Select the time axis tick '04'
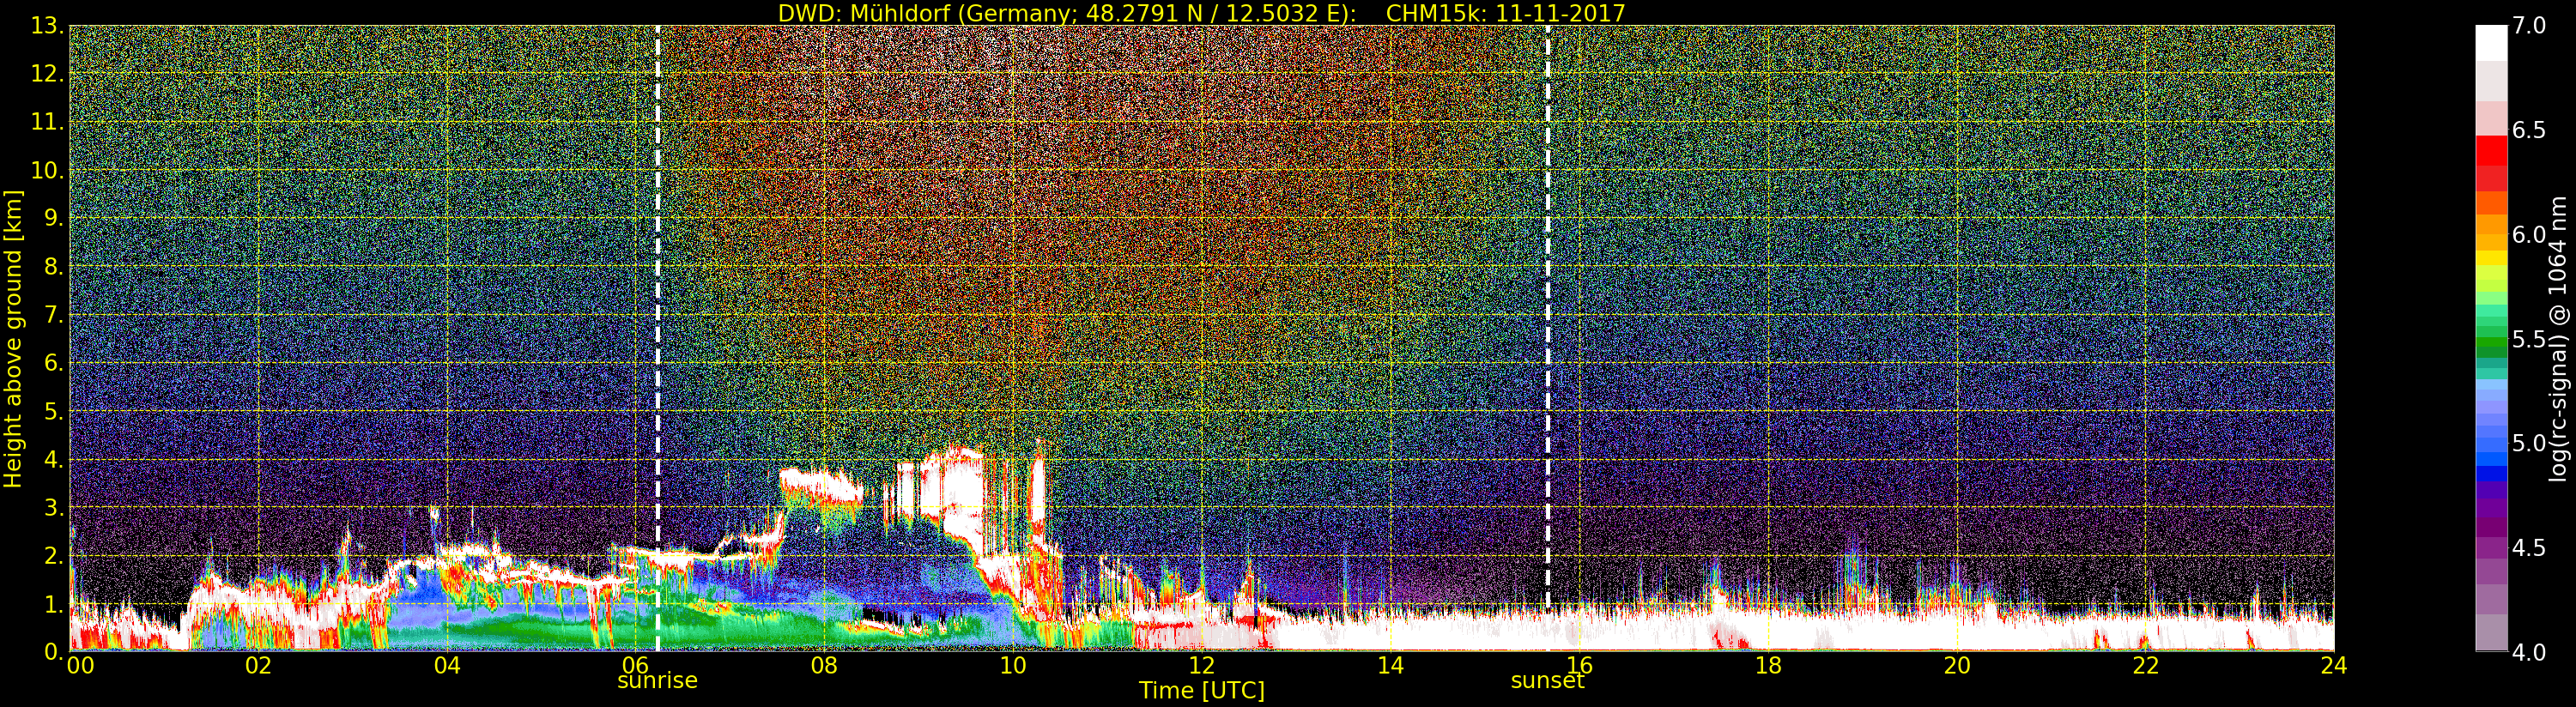The width and height of the screenshot is (2576, 707). (x=447, y=666)
